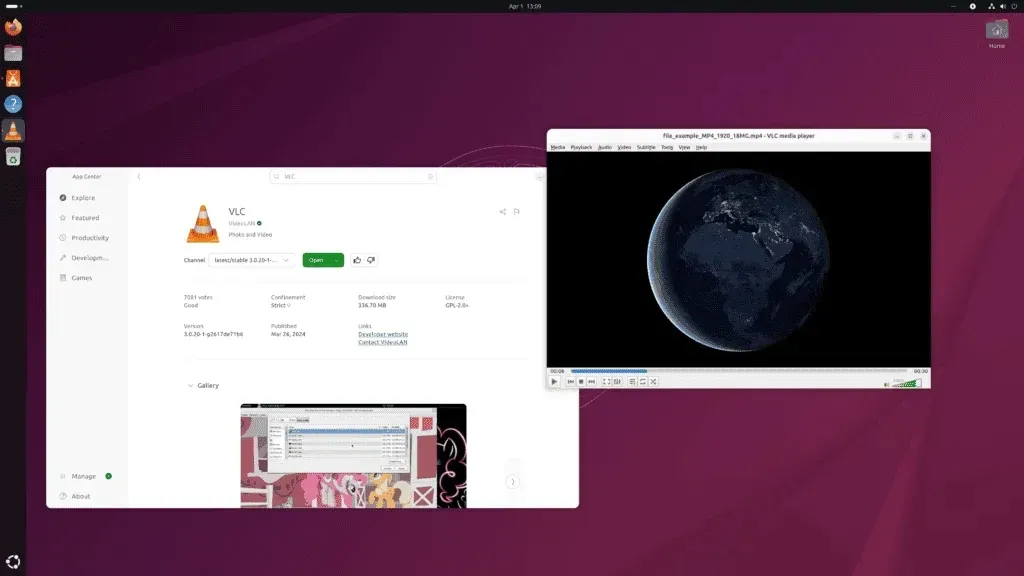The image size is (1024, 576).
Task: Report VLC with the flag icon
Action: [x=517, y=212]
